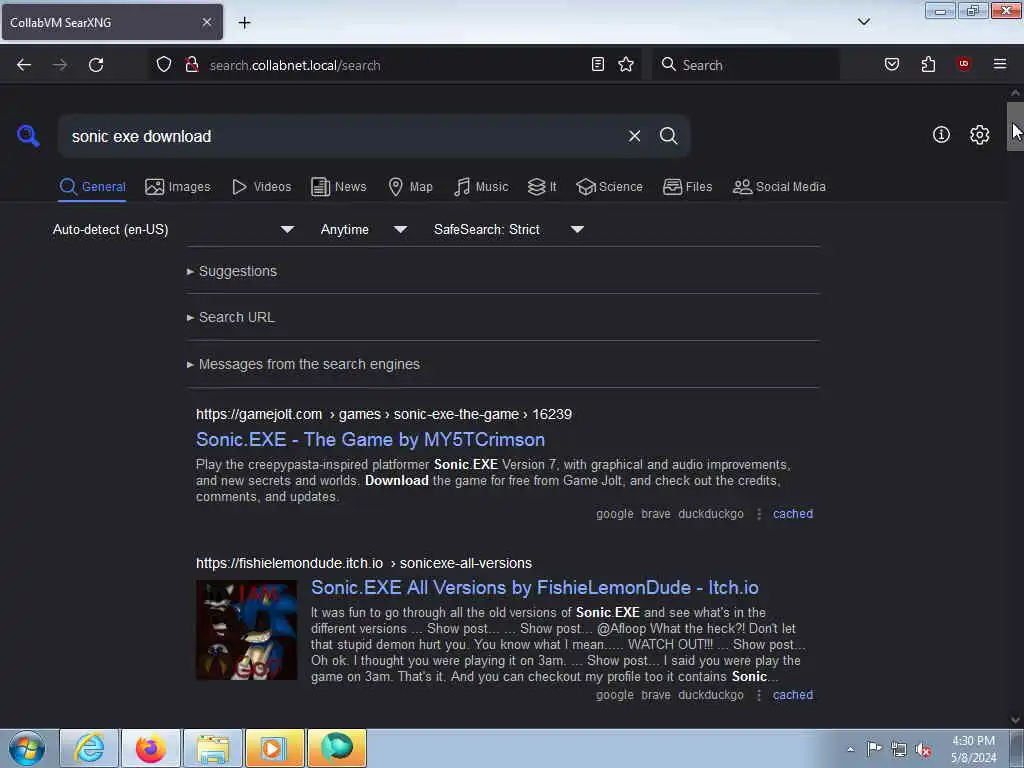The height and width of the screenshot is (768, 1024).
Task: Switch to the It category tab
Action: tap(542, 187)
